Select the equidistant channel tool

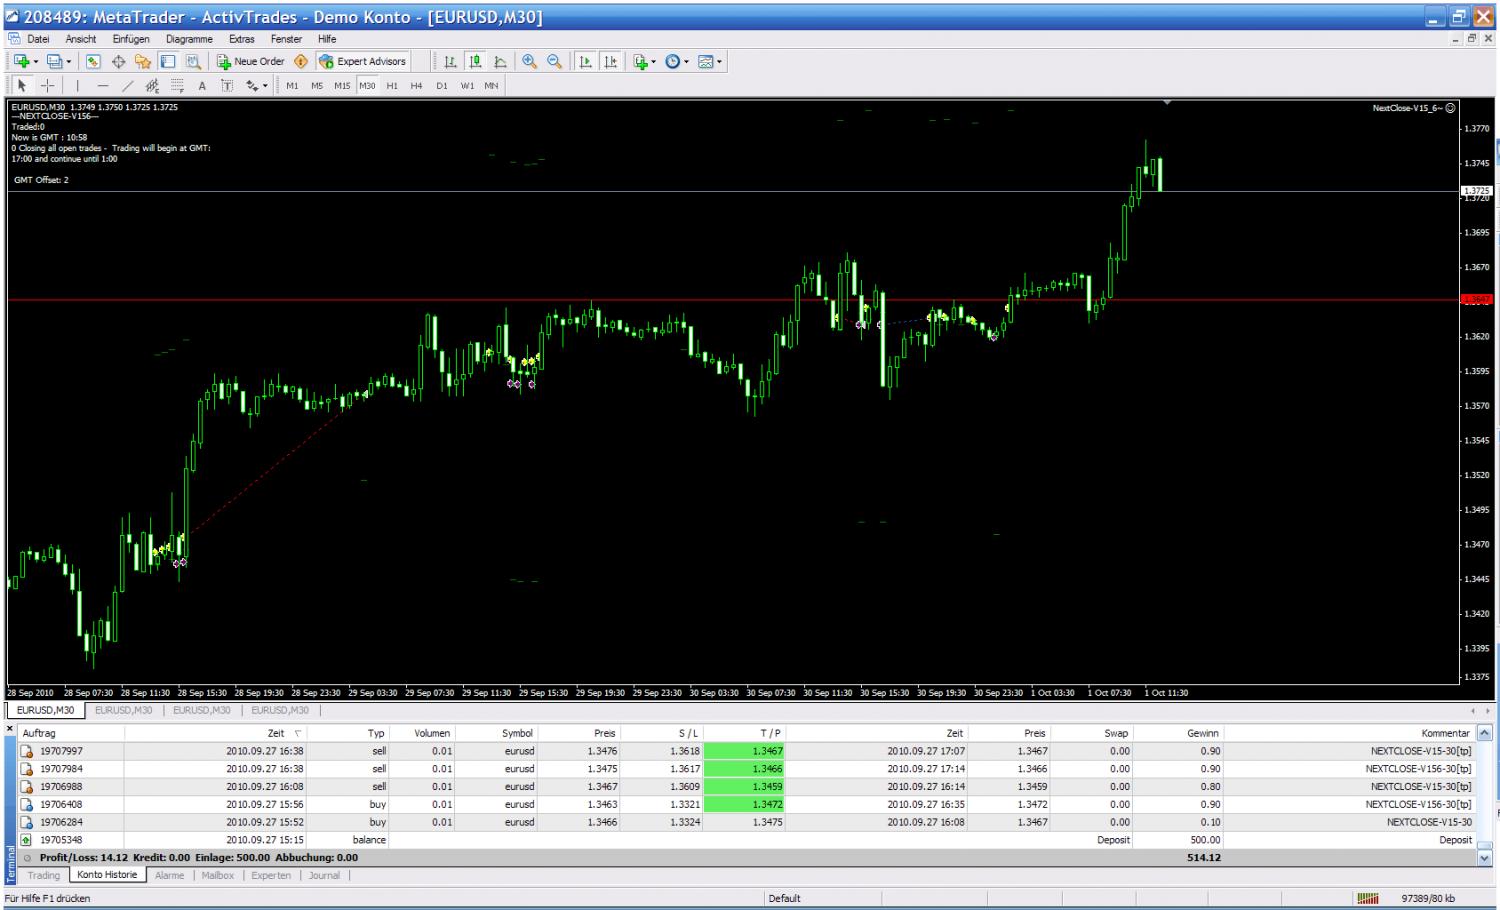[x=152, y=86]
